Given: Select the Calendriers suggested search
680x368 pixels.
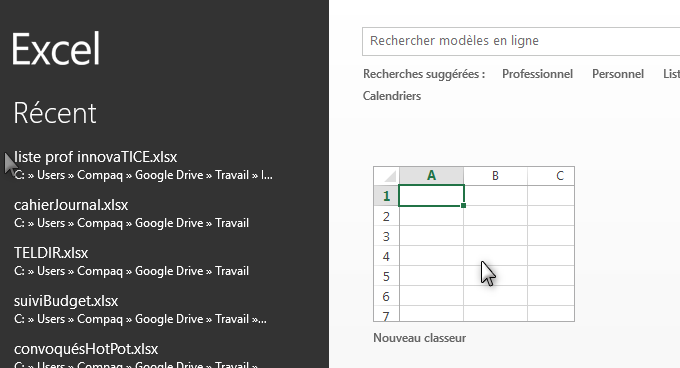Looking at the screenshot, I should point(392,96).
